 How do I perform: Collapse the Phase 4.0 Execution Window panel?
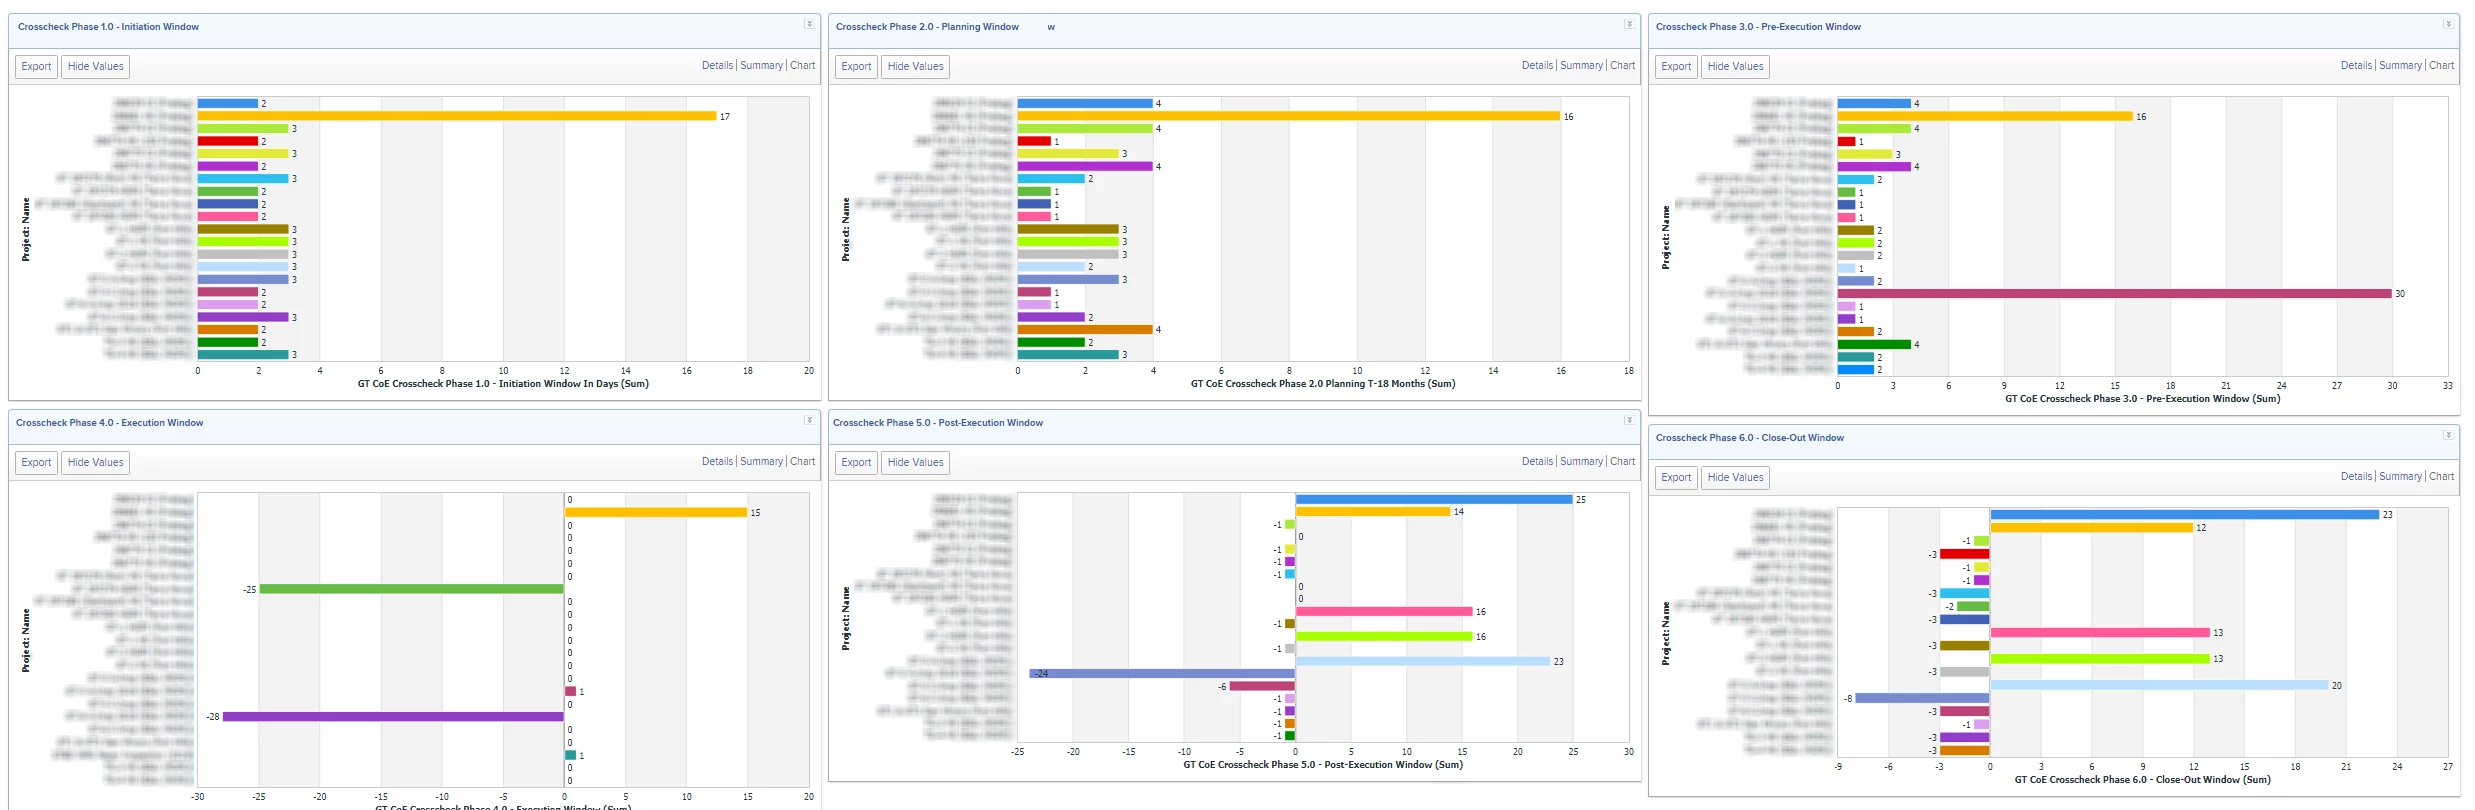pyautogui.click(x=809, y=420)
